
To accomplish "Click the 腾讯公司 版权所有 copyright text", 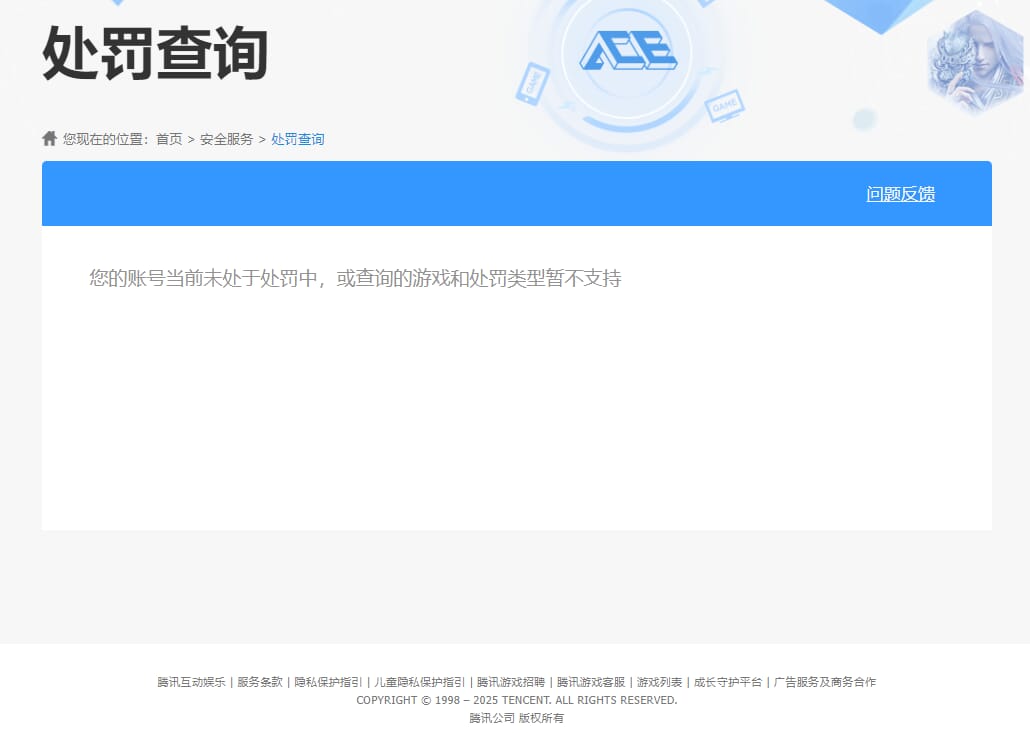I will pos(515,718).
